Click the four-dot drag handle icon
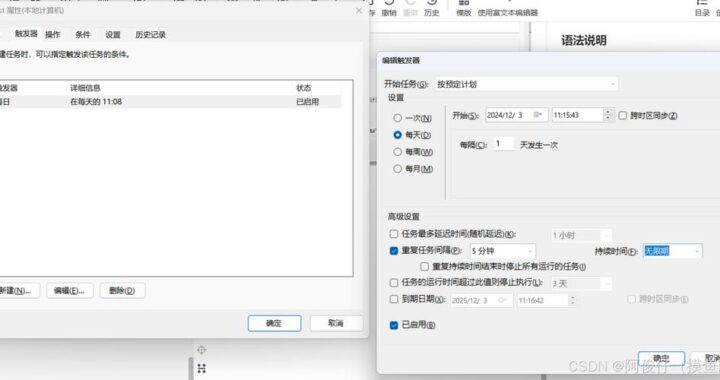 pyautogui.click(x=202, y=369)
